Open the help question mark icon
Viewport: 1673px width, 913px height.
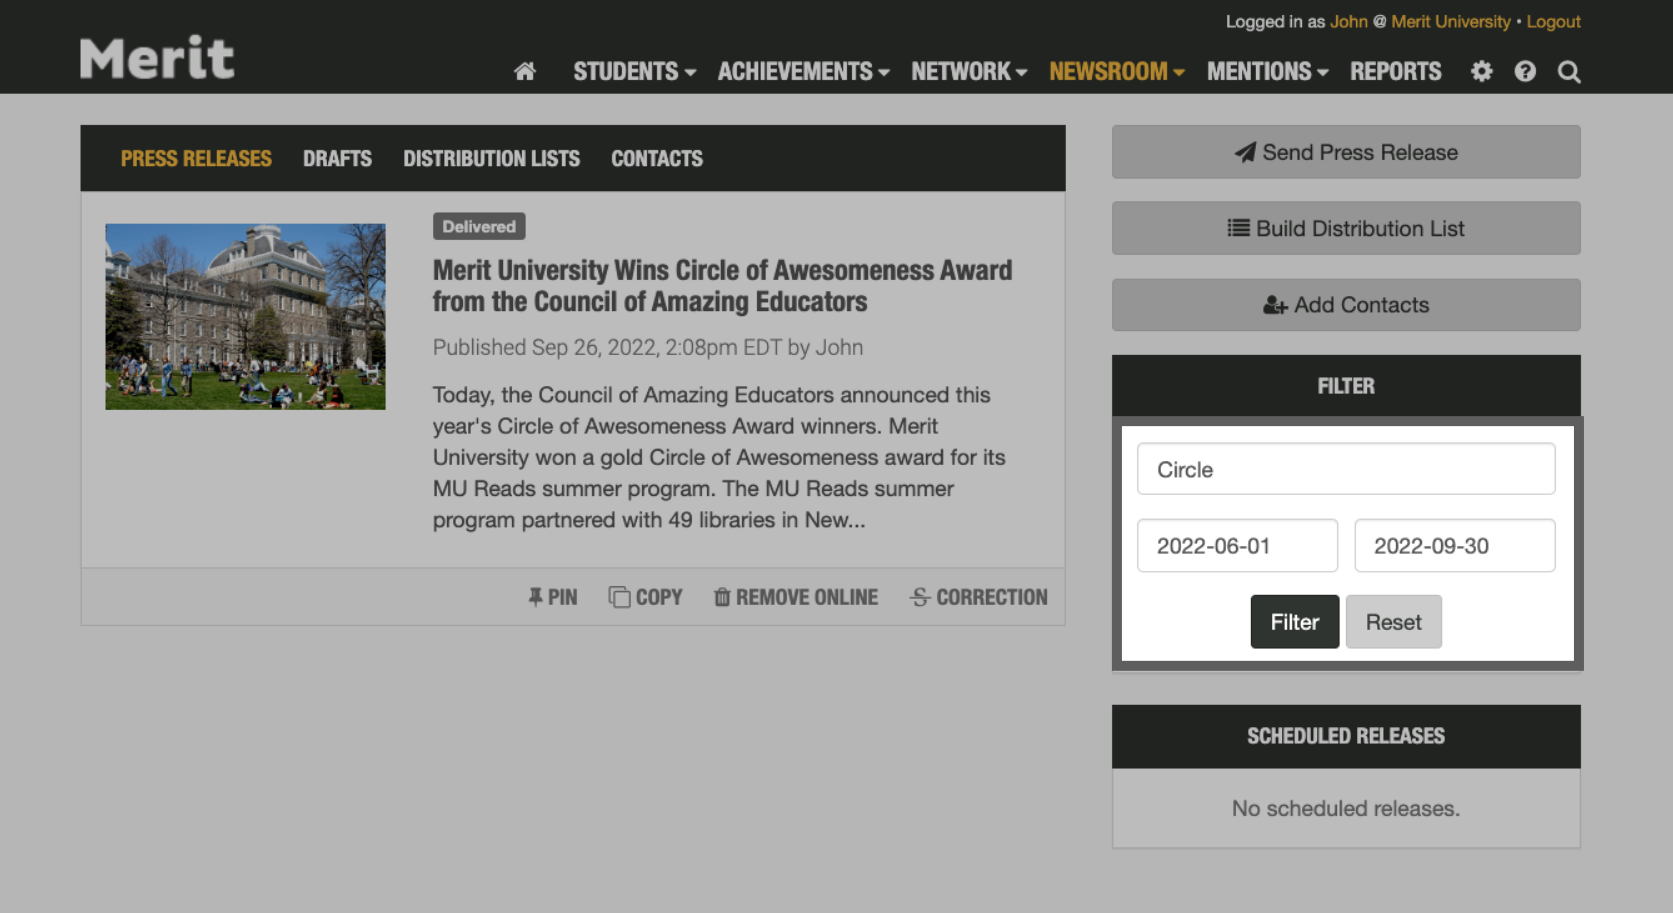click(1524, 71)
